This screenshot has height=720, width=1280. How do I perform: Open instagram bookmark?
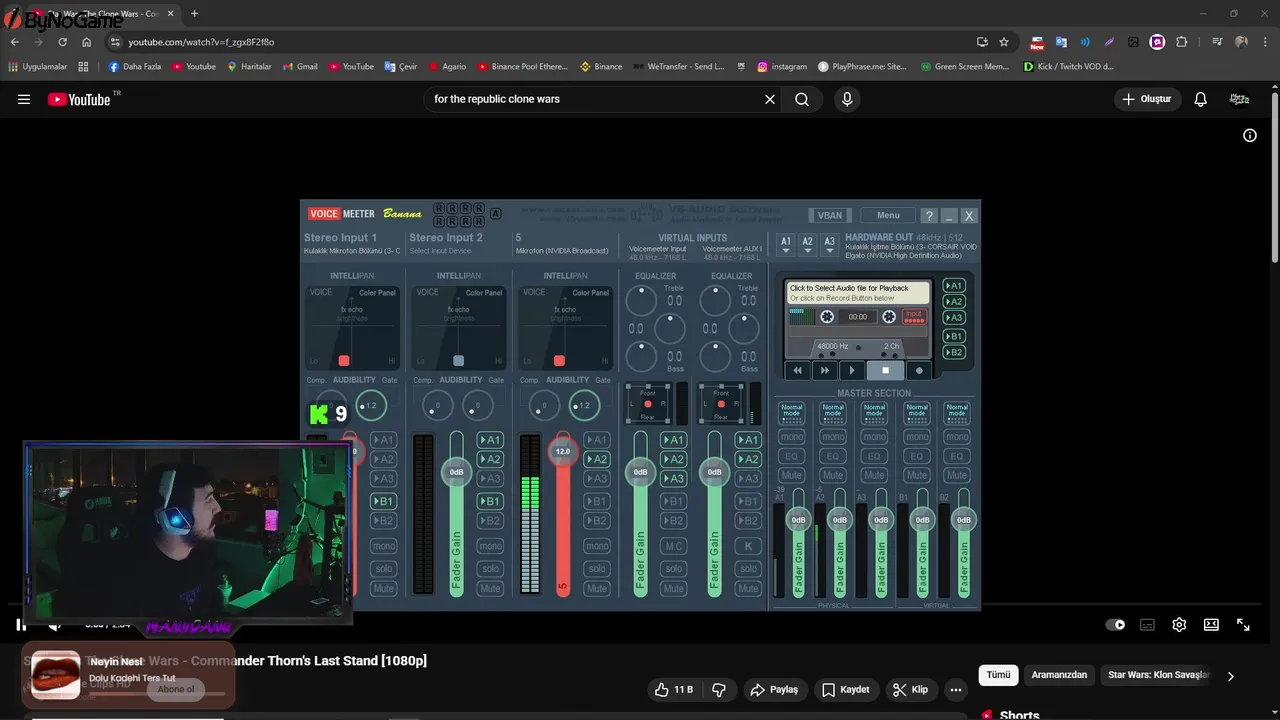click(x=781, y=67)
